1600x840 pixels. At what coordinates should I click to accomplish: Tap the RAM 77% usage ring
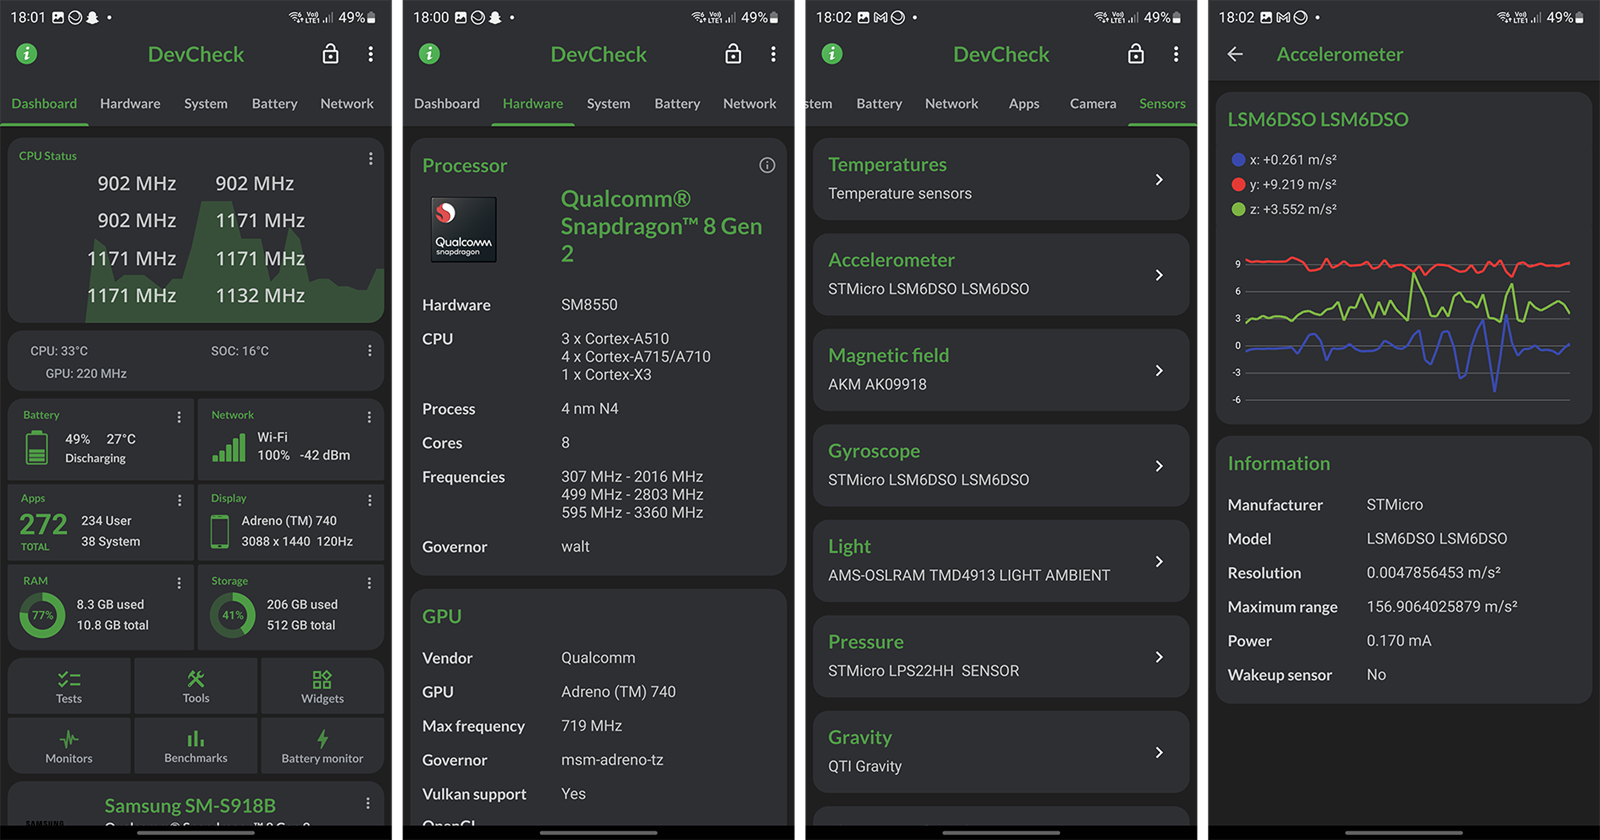click(x=42, y=615)
